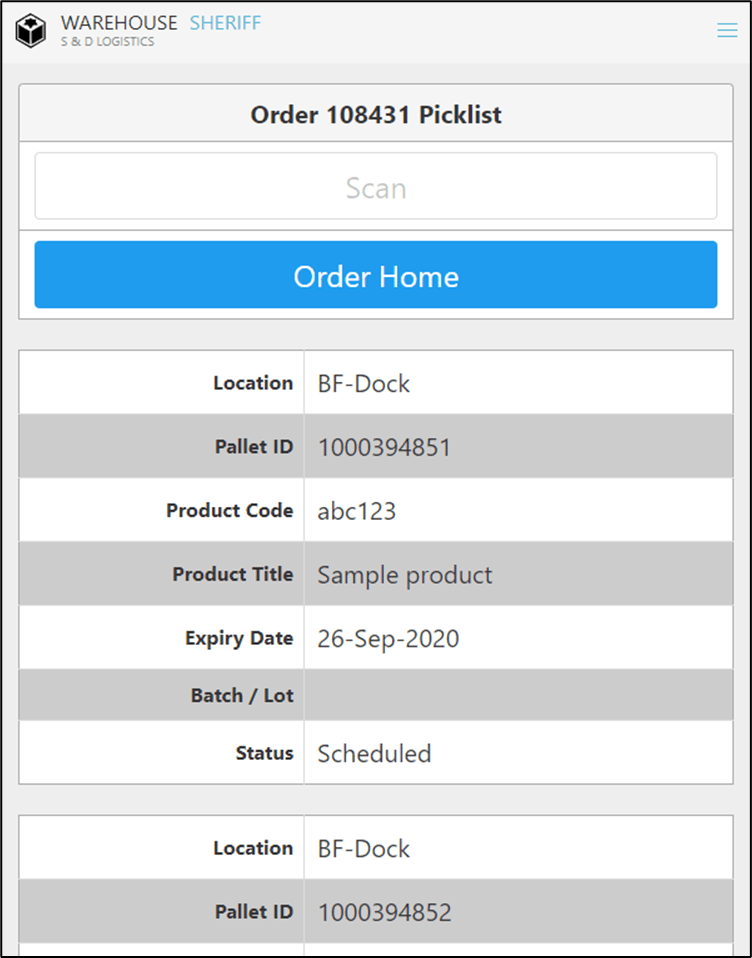The width and height of the screenshot is (752, 958).
Task: Click BF-Dock location for pallet 1000394851
Action: 363,383
